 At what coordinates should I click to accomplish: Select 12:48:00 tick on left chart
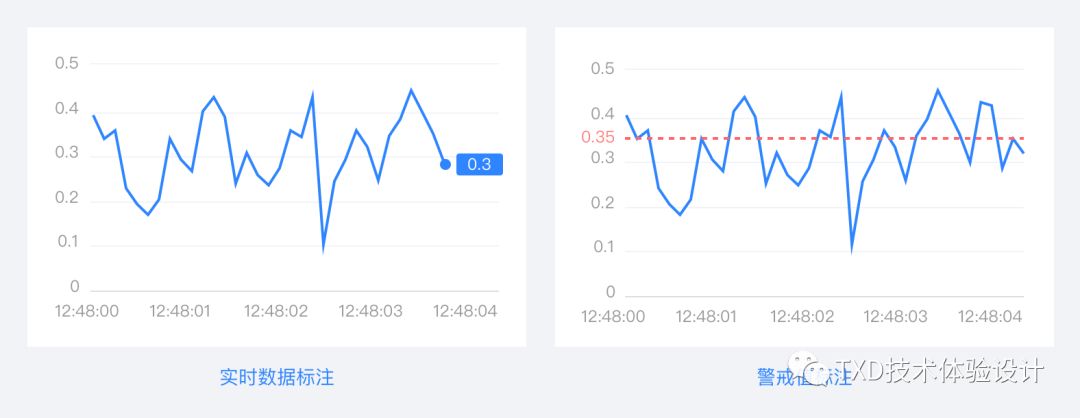tap(87, 311)
